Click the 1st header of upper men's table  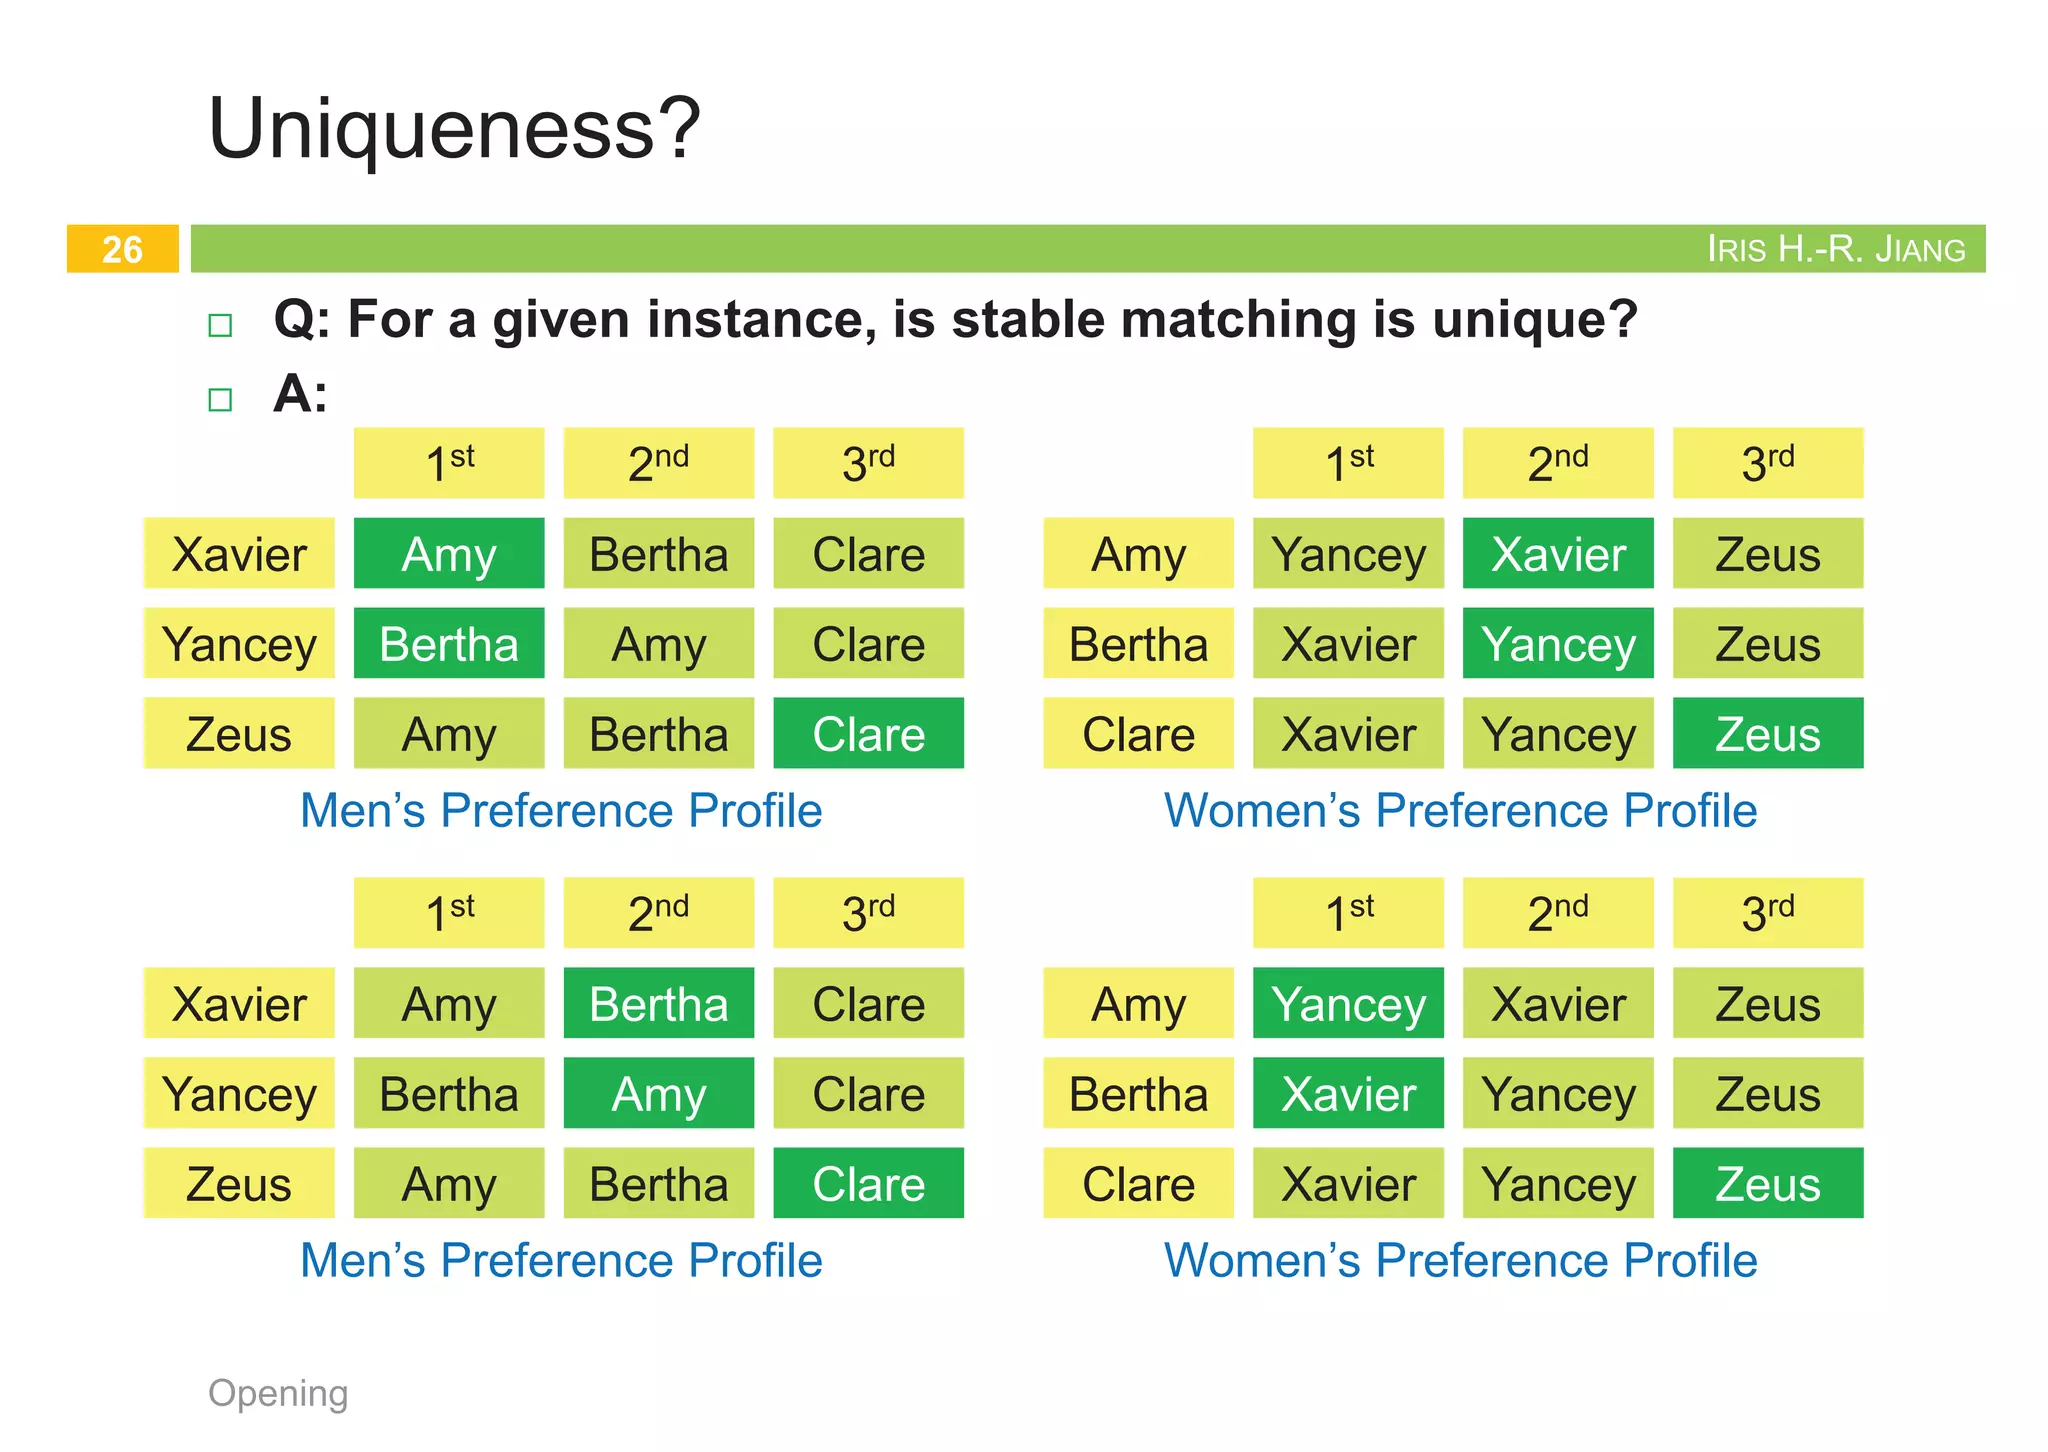tap(449, 463)
